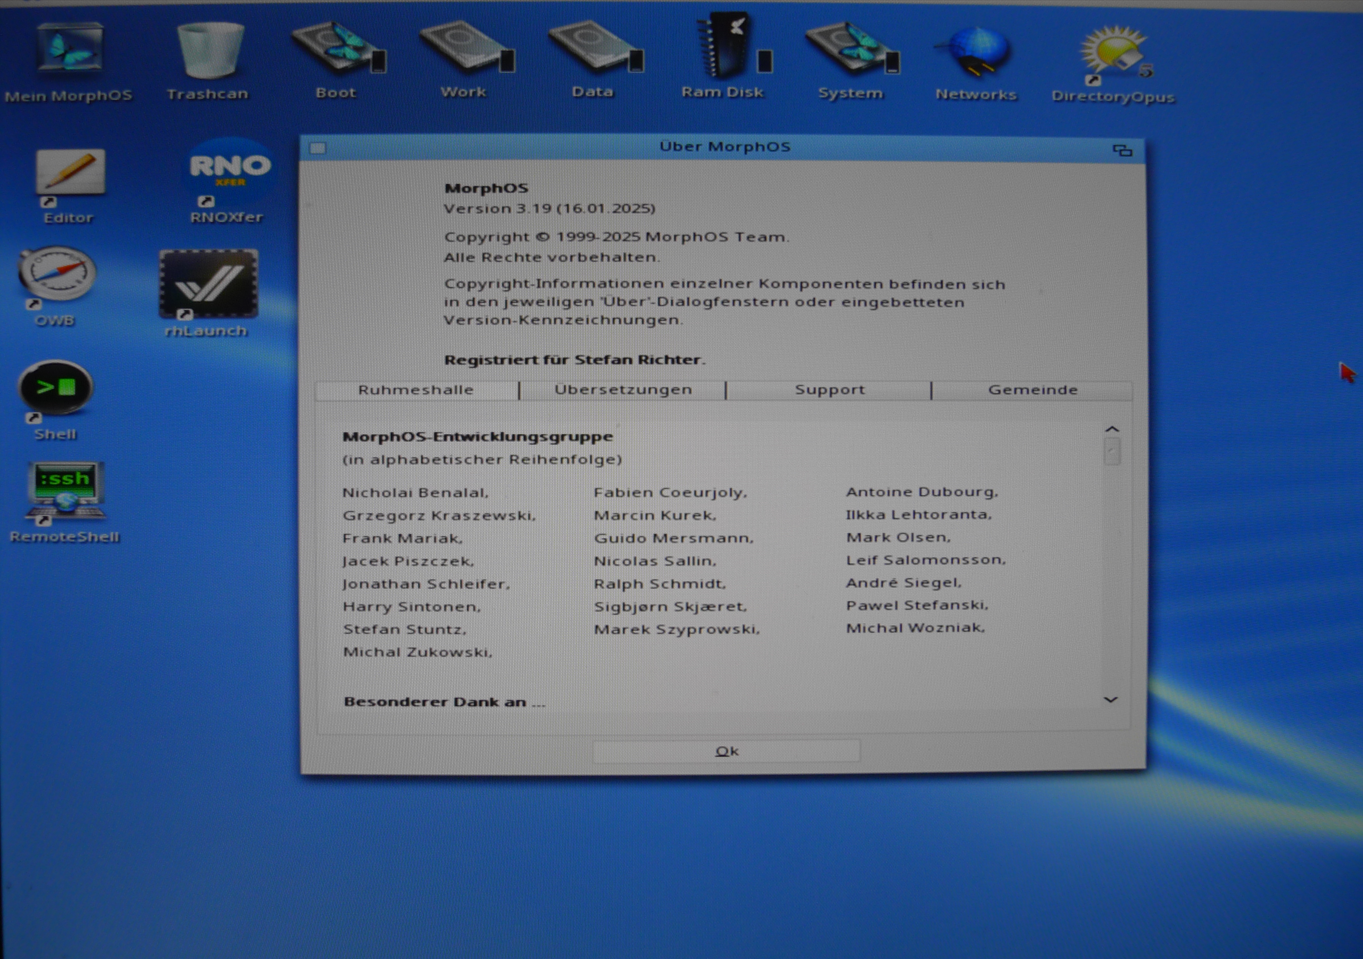
Task: Click the name Ilkka Lehtoranta
Action: coord(919,514)
